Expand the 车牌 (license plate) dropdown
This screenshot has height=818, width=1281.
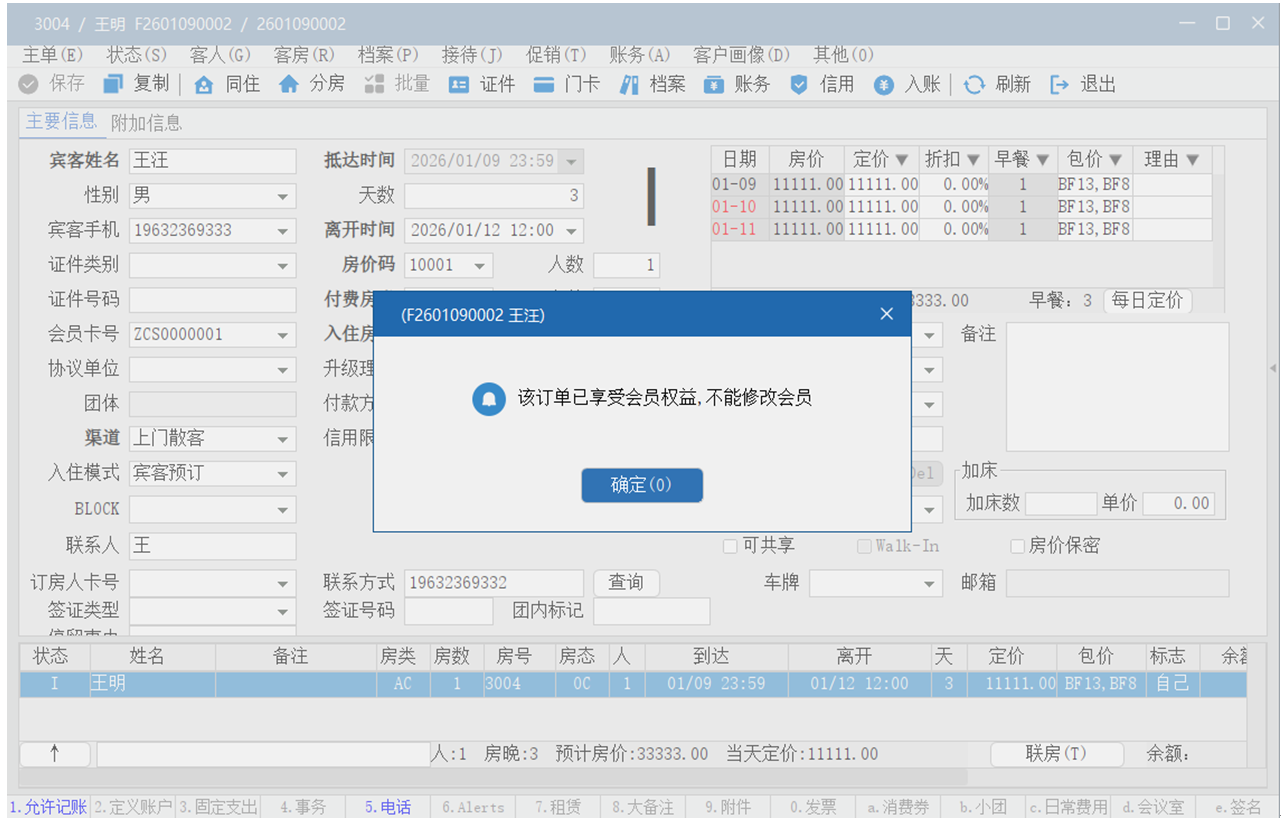click(x=930, y=583)
